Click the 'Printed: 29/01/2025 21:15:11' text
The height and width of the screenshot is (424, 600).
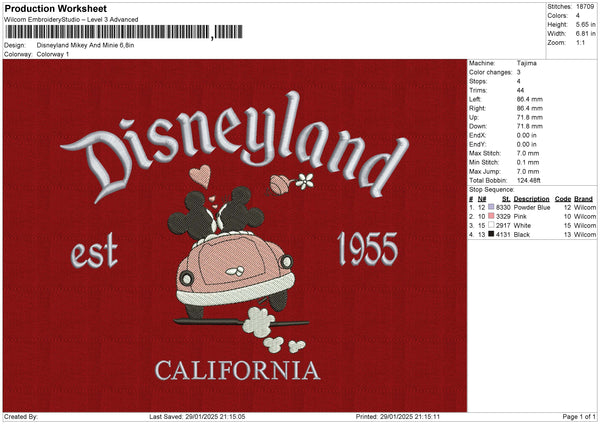[x=398, y=416]
